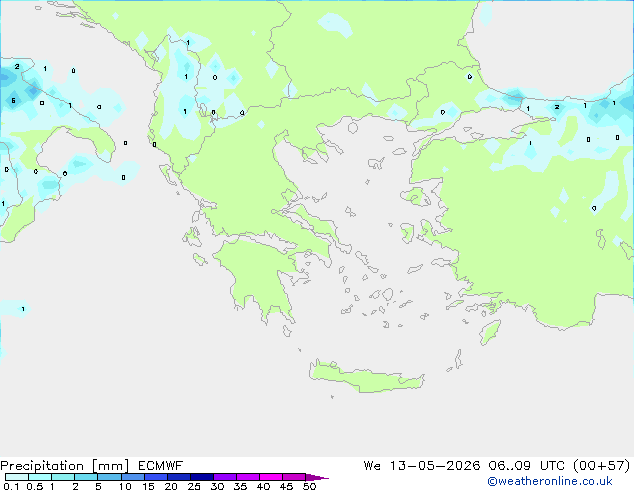The height and width of the screenshot is (490, 634).
Task: Click the legend scale label "40"
Action: [263, 486]
